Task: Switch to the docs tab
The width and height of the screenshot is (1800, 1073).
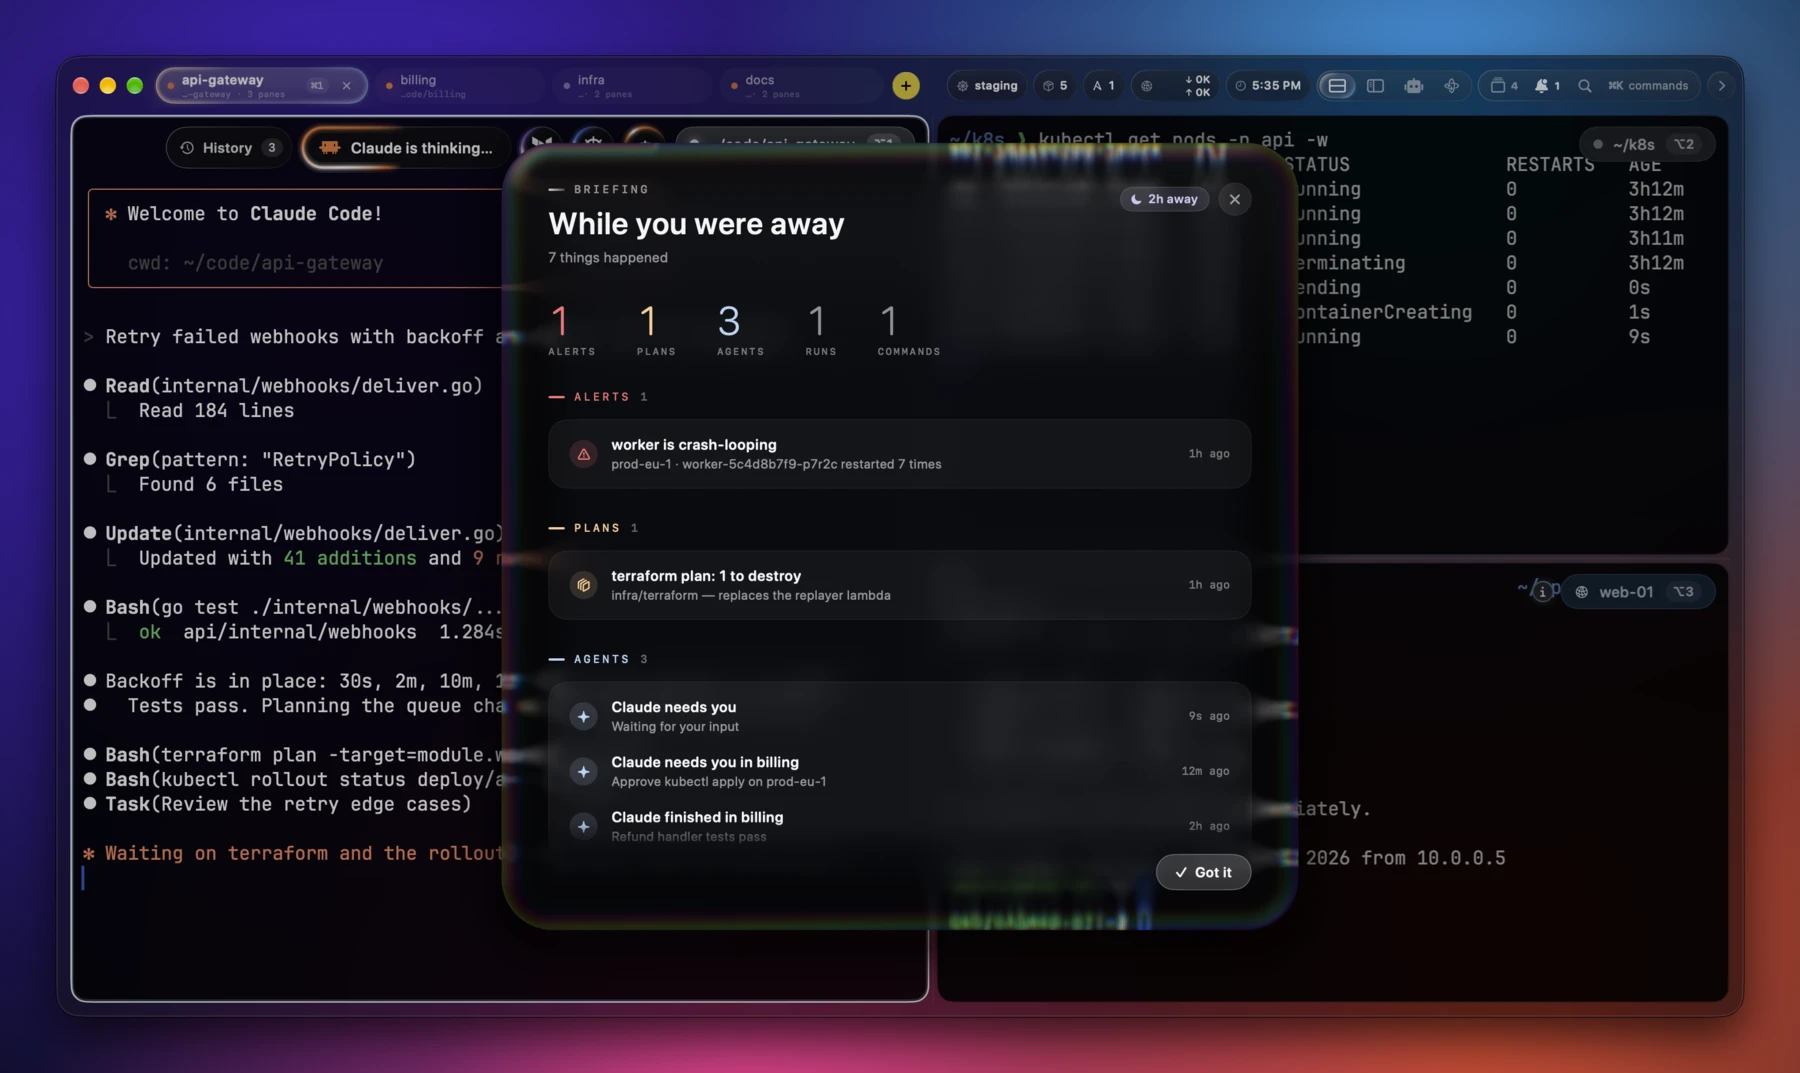Action: 800,86
